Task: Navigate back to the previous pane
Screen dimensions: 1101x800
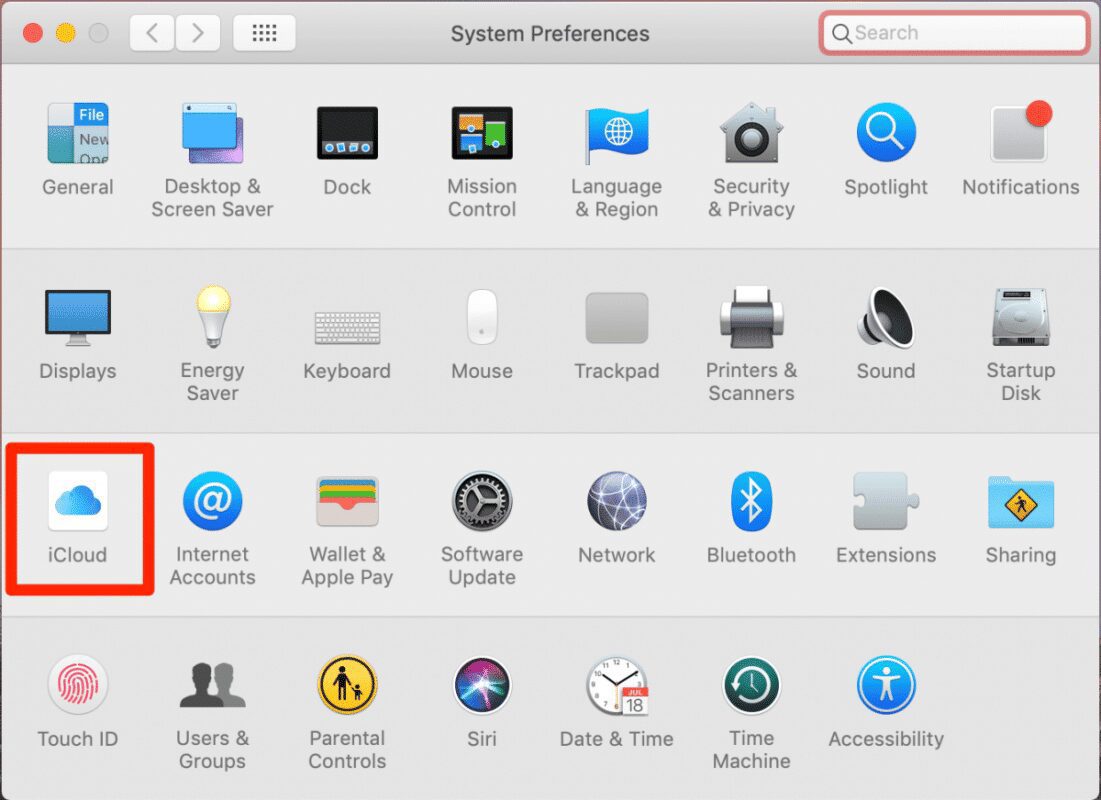Action: click(151, 32)
